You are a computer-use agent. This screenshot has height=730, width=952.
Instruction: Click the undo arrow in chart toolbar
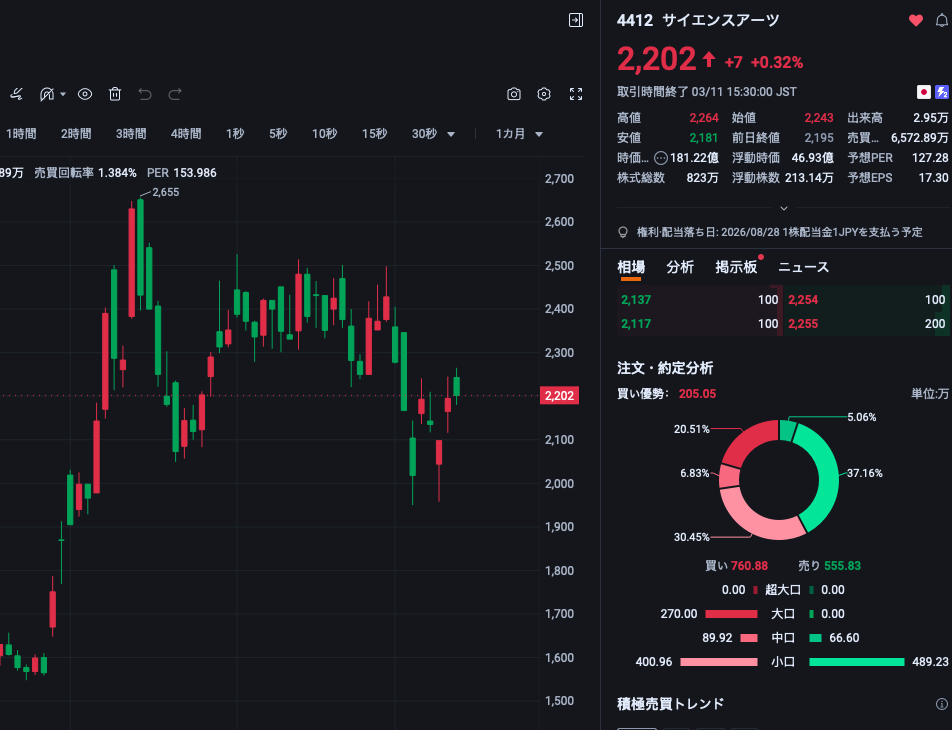[145, 94]
